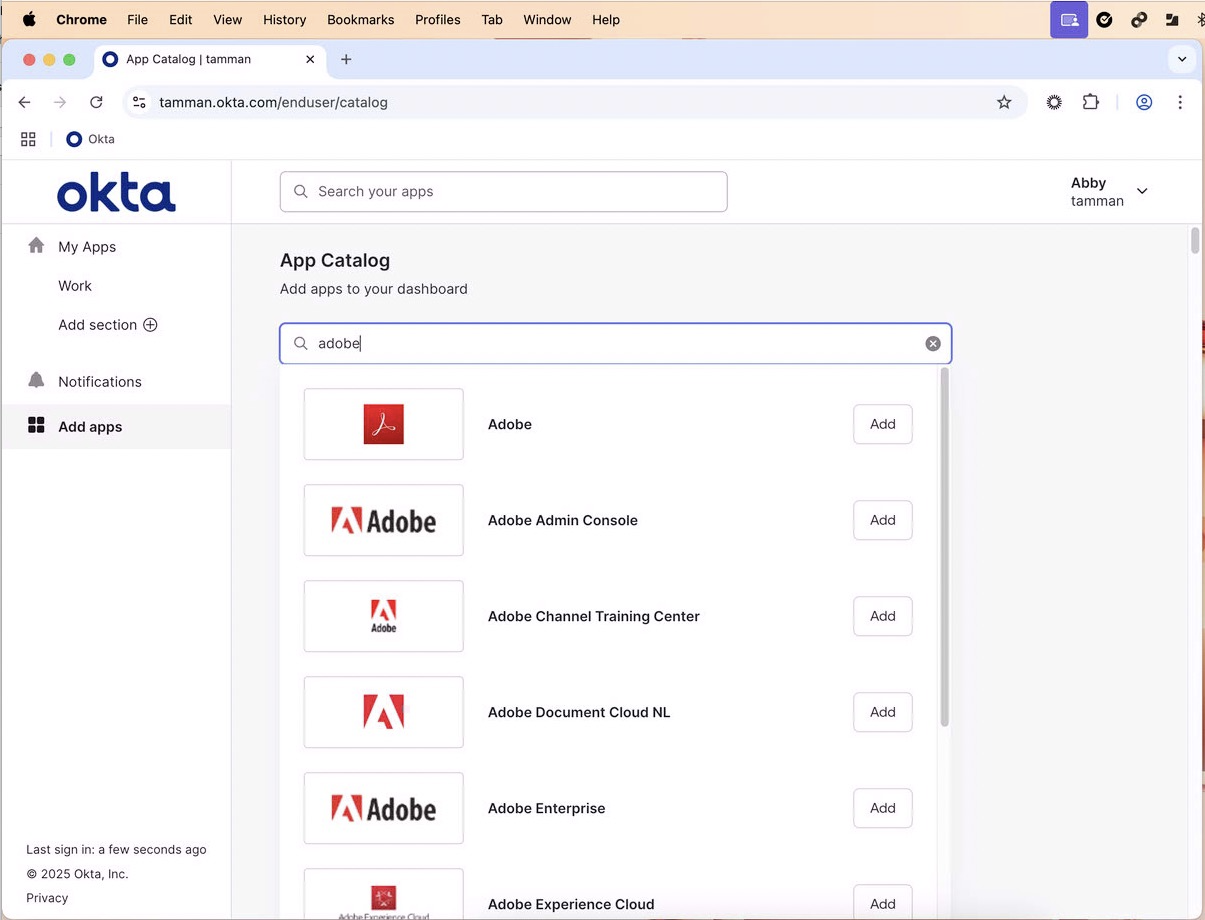The width and height of the screenshot is (1205, 920).
Task: Open the Window menu
Action: [548, 19]
